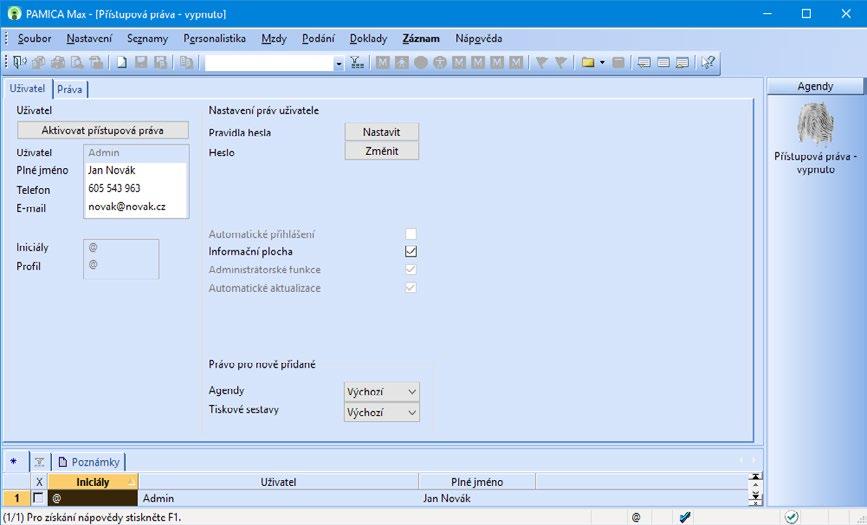The height and width of the screenshot is (525, 867).
Task: Click the Uživatel column header in table
Action: (278, 482)
